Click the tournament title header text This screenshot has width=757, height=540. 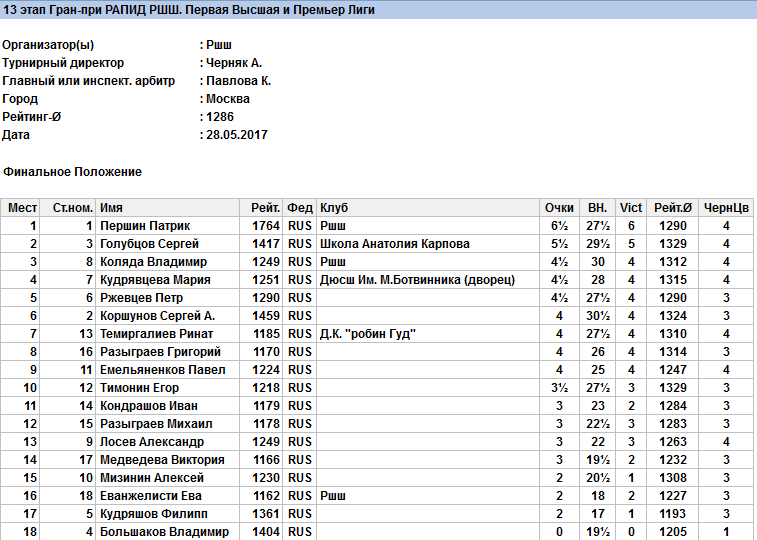coord(189,10)
